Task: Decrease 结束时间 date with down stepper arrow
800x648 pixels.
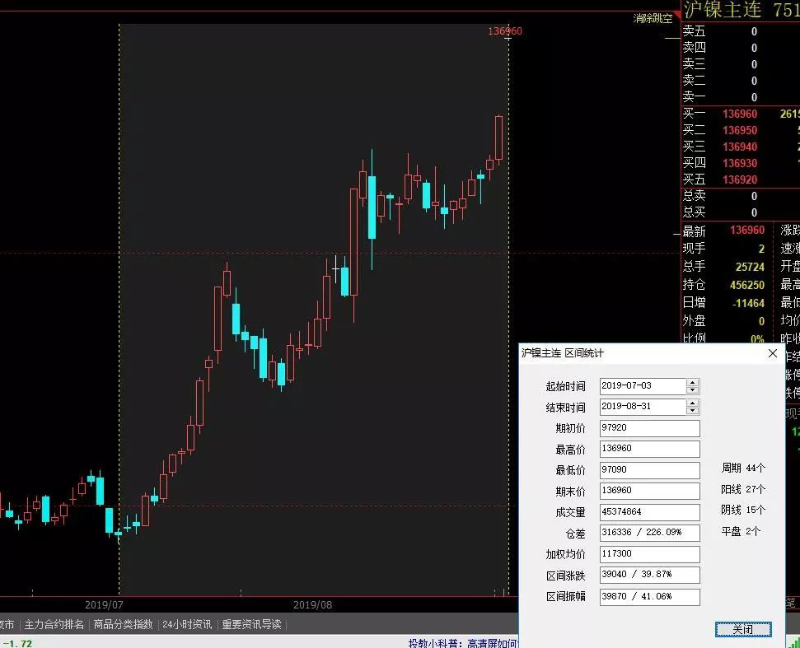Action: click(x=693, y=411)
